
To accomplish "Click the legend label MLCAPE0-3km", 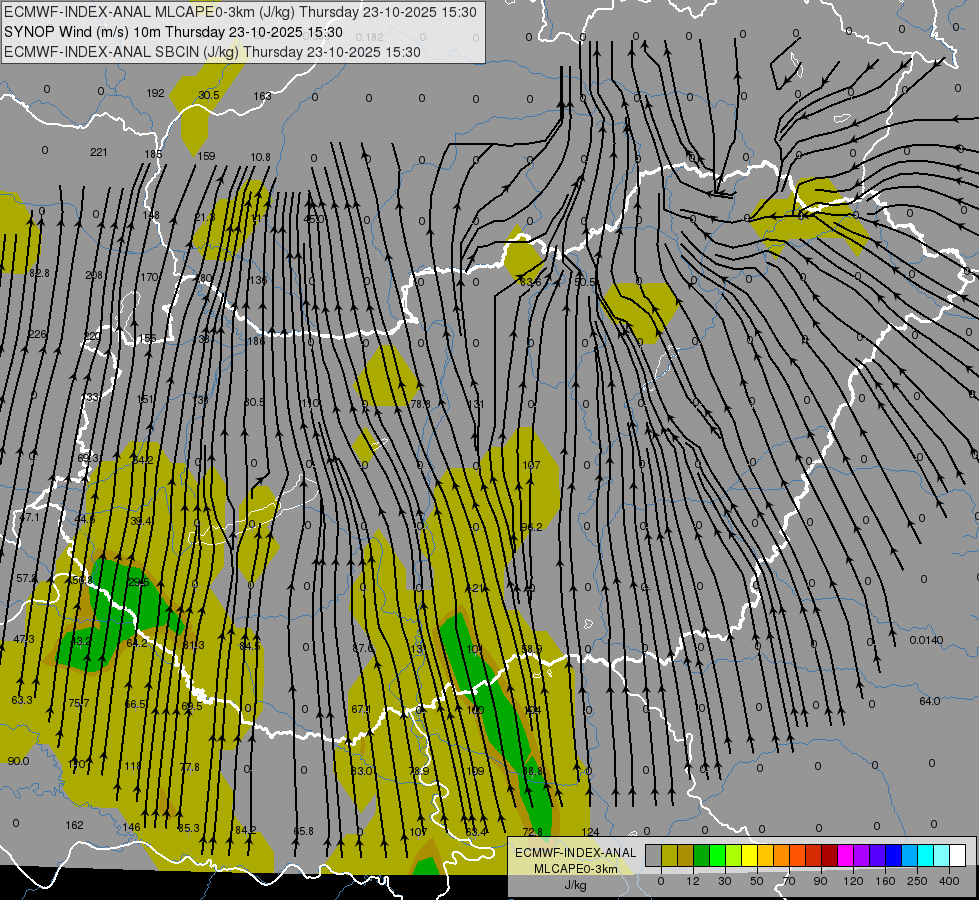I will click(575, 869).
